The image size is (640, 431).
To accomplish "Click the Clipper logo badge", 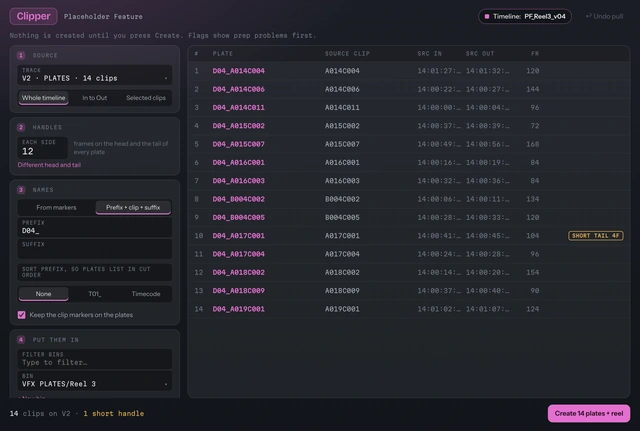I will pyautogui.click(x=33, y=16).
